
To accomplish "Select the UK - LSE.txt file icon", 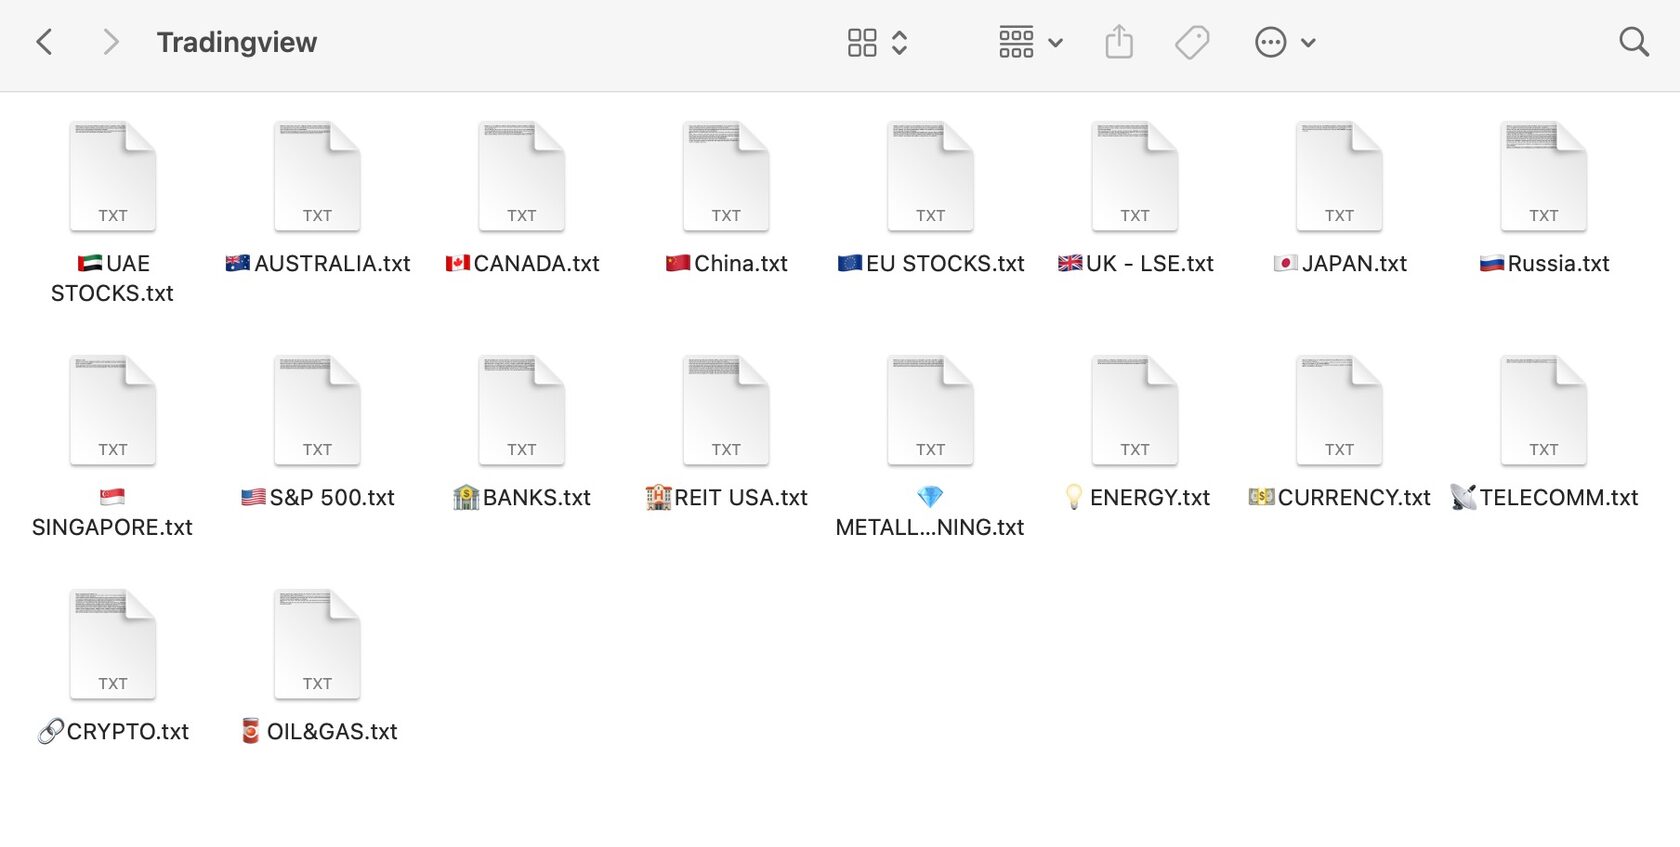I will (1135, 176).
